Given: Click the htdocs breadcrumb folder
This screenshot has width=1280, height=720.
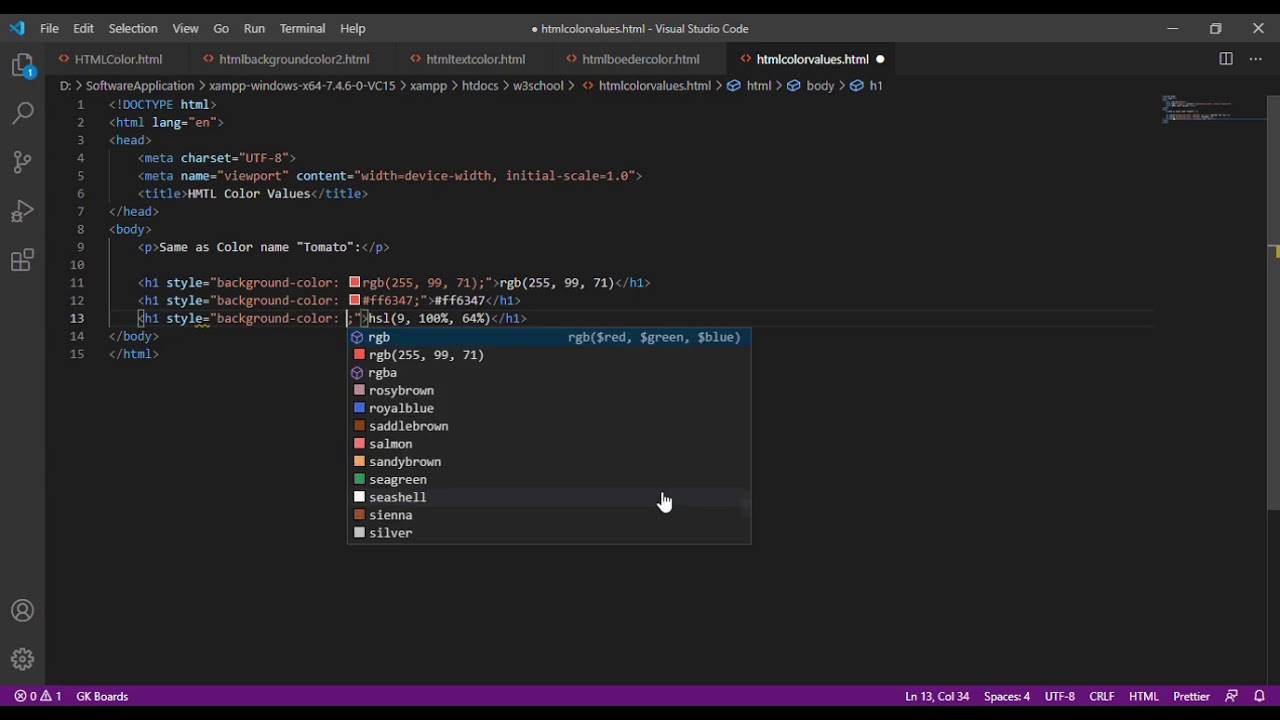Looking at the screenshot, I should coord(481,86).
